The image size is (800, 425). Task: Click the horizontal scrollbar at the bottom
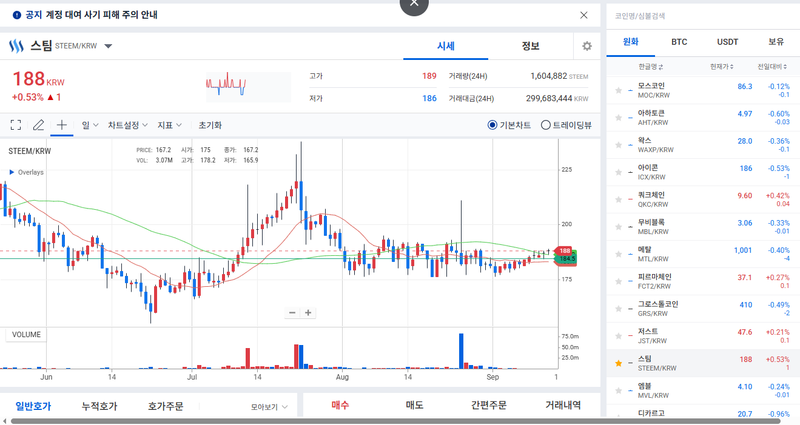point(395,421)
